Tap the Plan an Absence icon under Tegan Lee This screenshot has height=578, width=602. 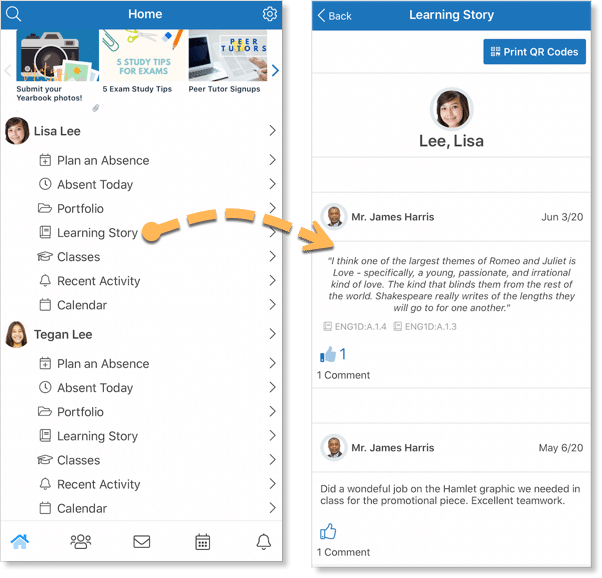45,363
